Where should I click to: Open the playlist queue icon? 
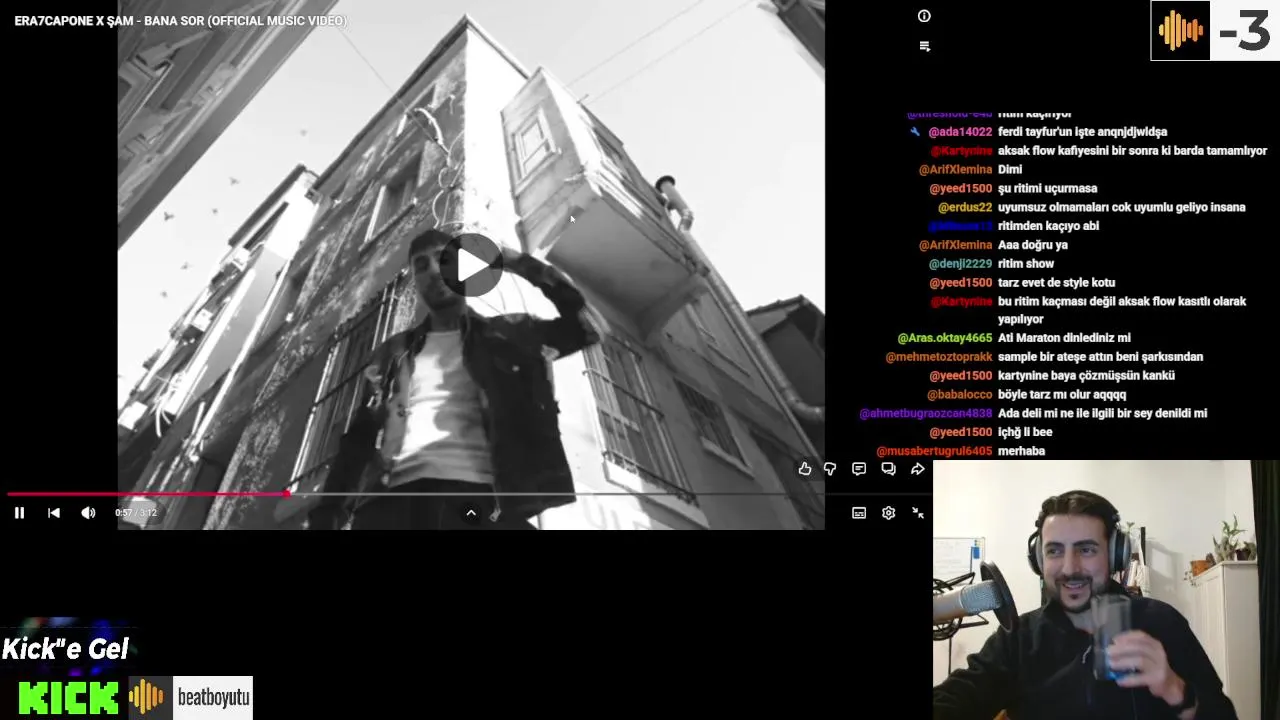[x=924, y=46]
